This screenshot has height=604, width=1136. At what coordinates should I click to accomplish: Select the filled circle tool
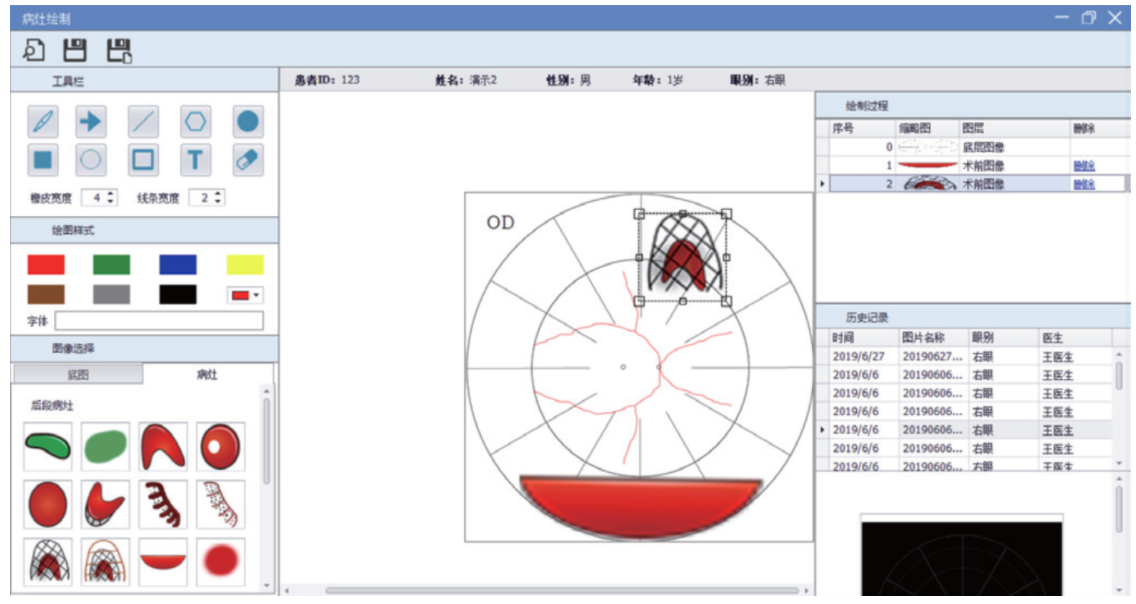click(x=248, y=122)
